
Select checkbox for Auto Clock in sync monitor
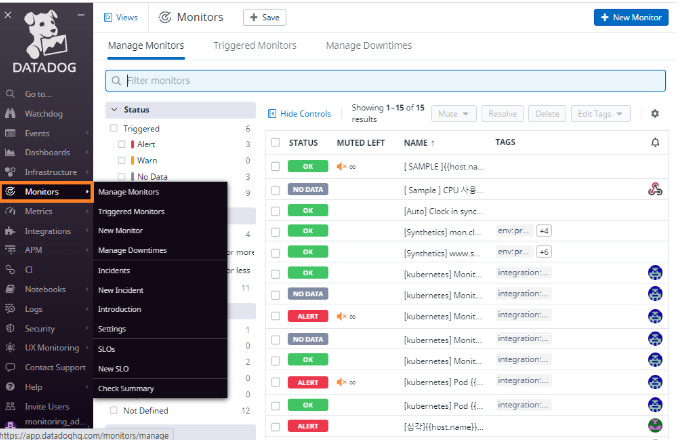(276, 211)
